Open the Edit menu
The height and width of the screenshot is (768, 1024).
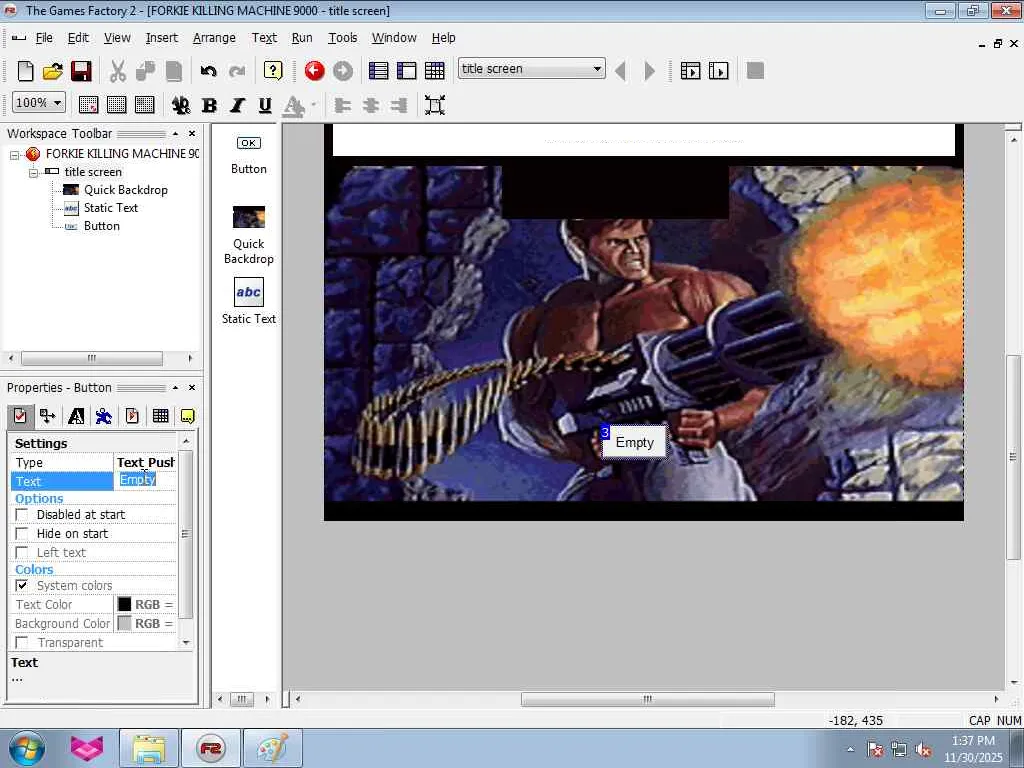[x=78, y=38]
